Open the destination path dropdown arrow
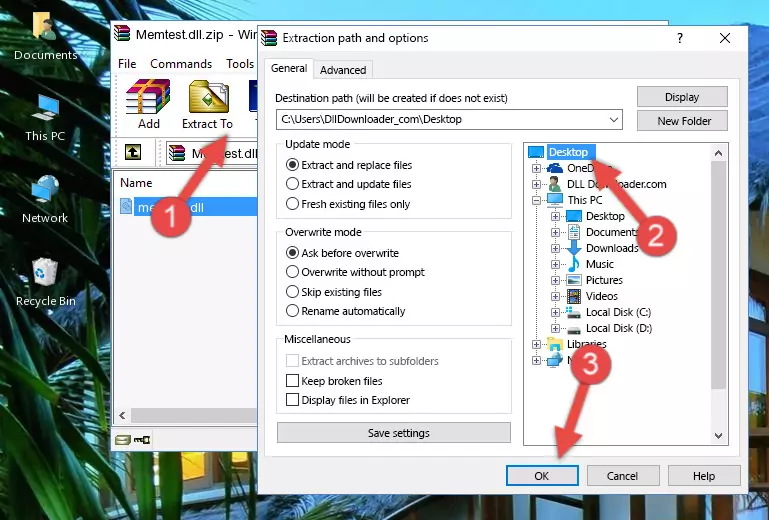 coord(614,119)
